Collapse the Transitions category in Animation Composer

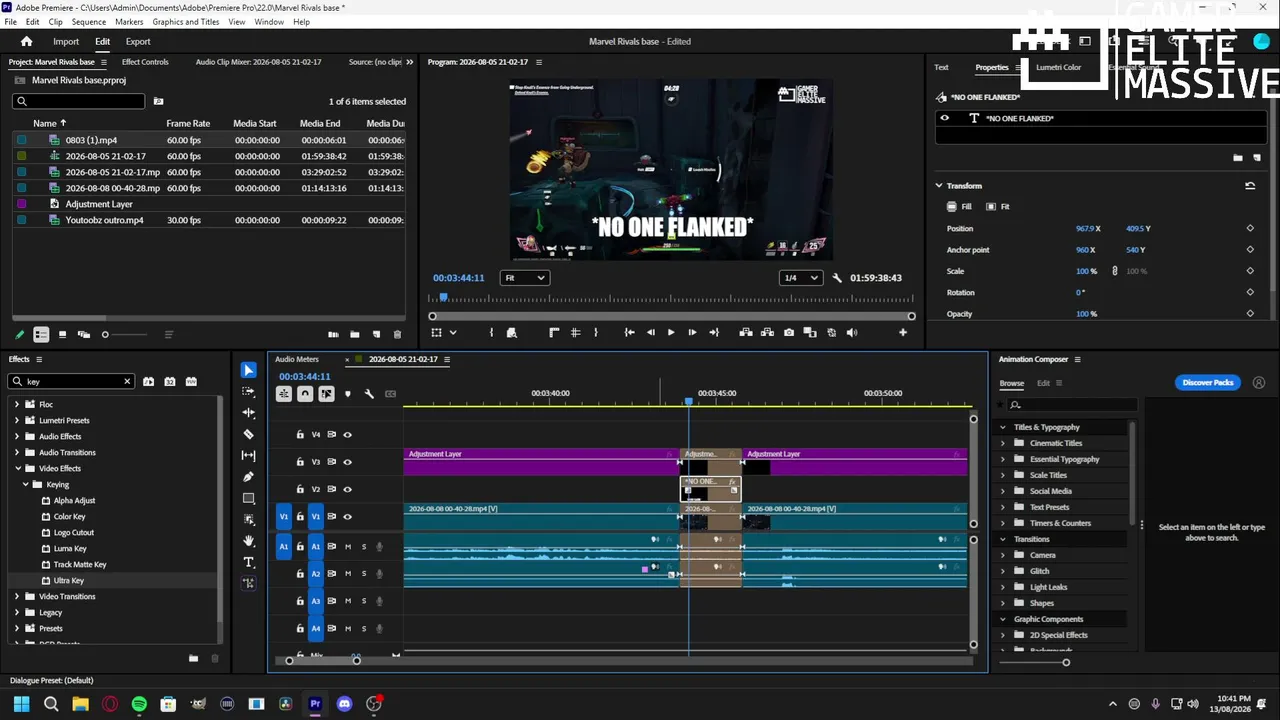[1003, 539]
